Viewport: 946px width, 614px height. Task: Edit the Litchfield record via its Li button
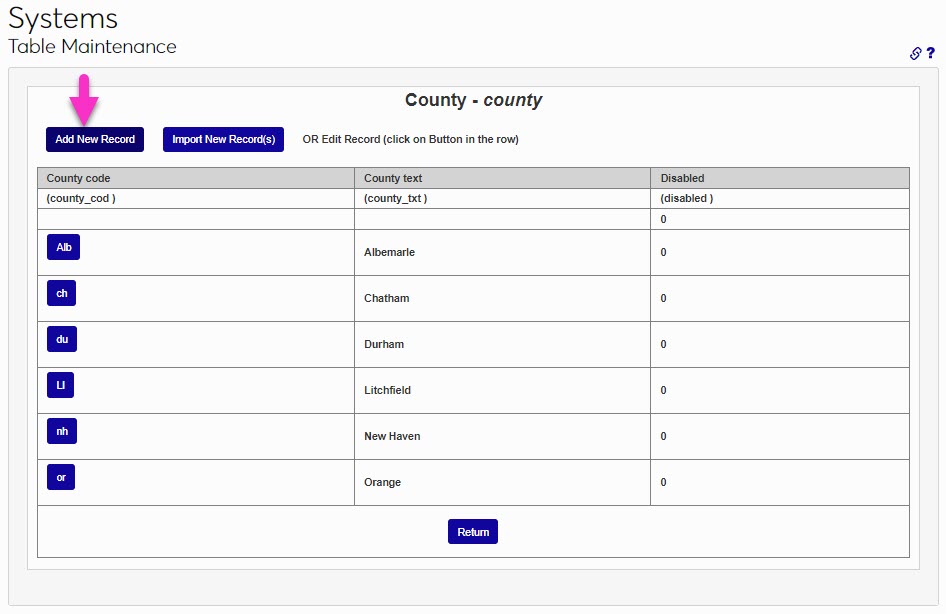(x=60, y=385)
